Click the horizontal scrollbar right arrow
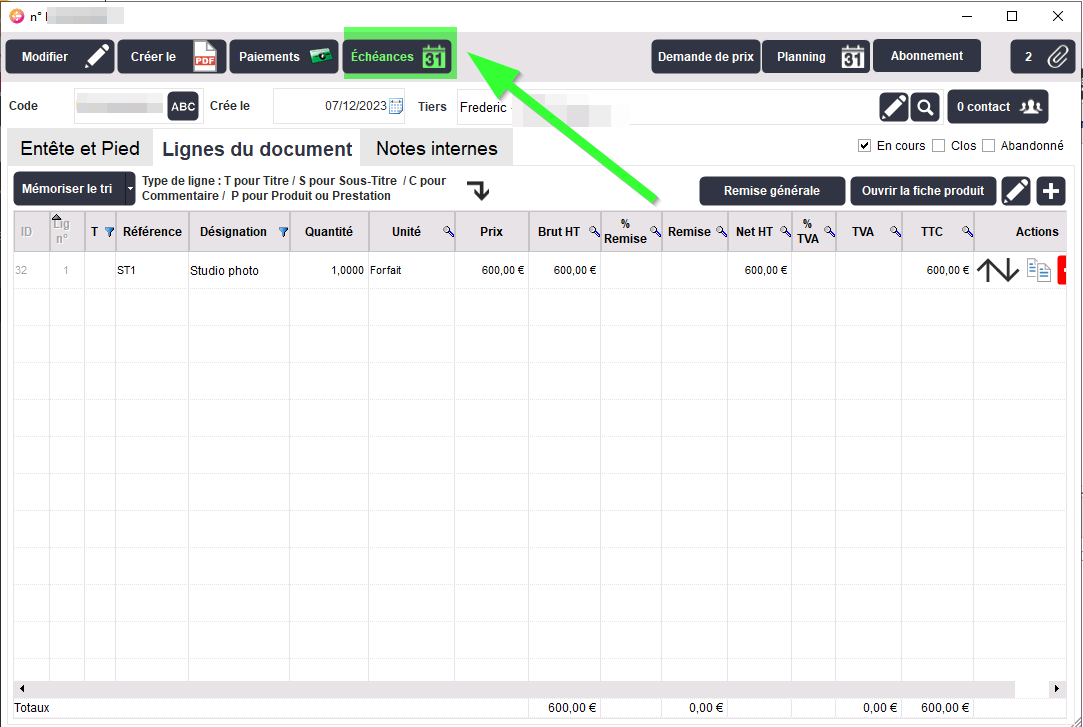Screen dimensions: 1083x727 (x=1057, y=689)
